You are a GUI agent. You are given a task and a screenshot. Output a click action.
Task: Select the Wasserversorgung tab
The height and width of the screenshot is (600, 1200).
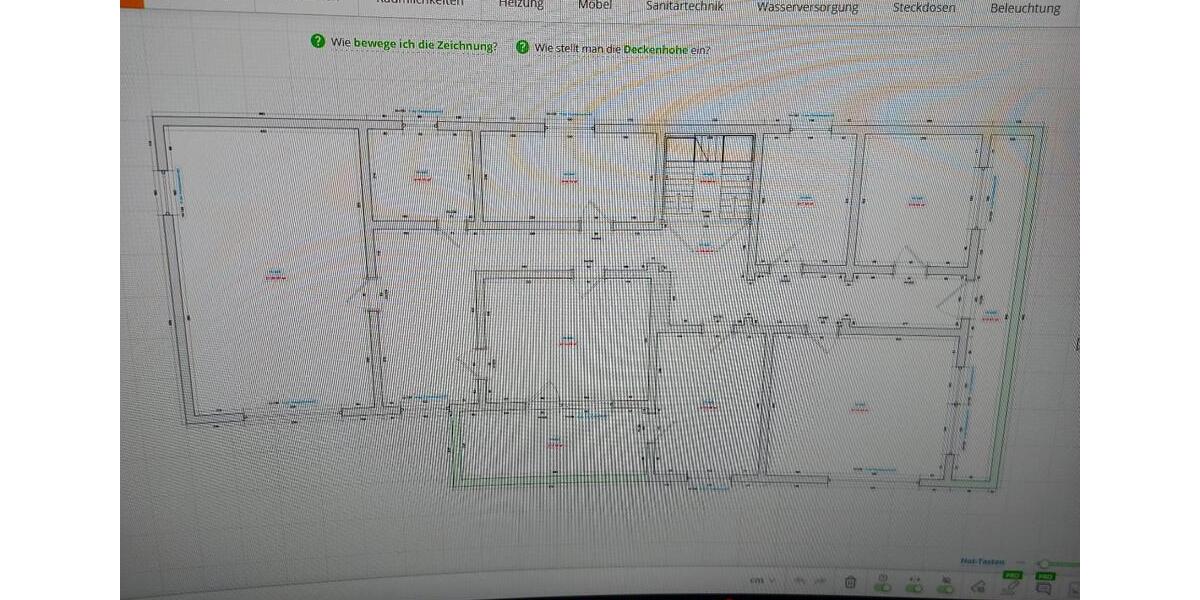(x=808, y=7)
